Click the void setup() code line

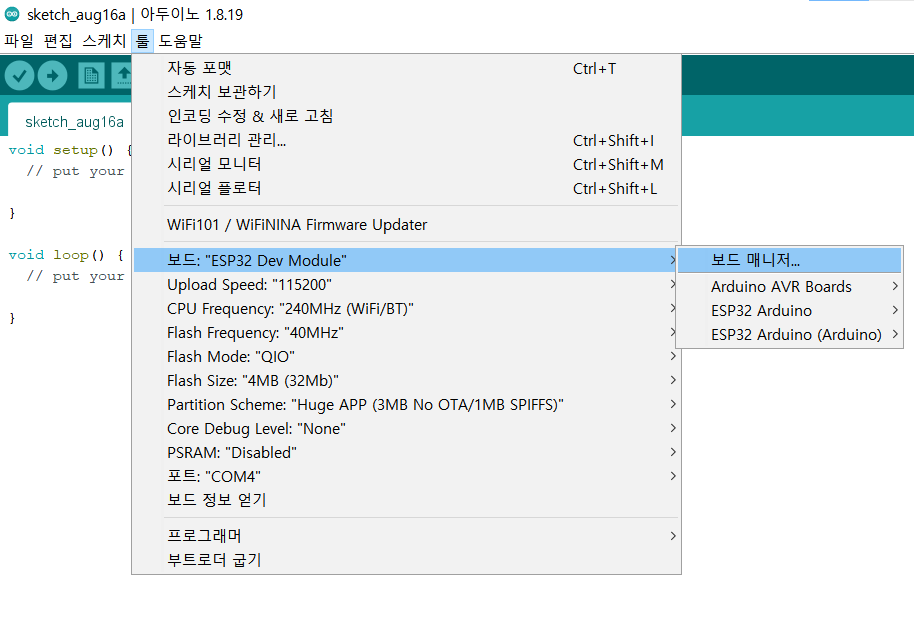pyautogui.click(x=70, y=150)
